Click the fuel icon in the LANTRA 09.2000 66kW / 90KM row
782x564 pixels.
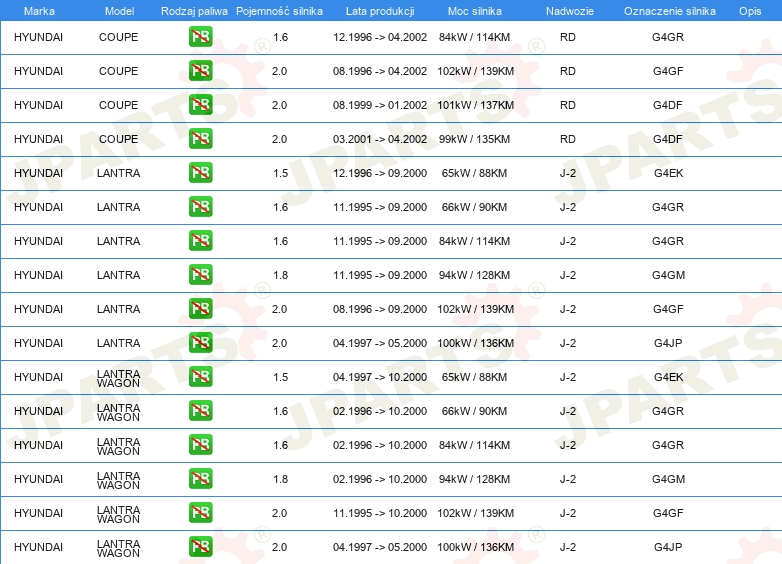(200, 206)
